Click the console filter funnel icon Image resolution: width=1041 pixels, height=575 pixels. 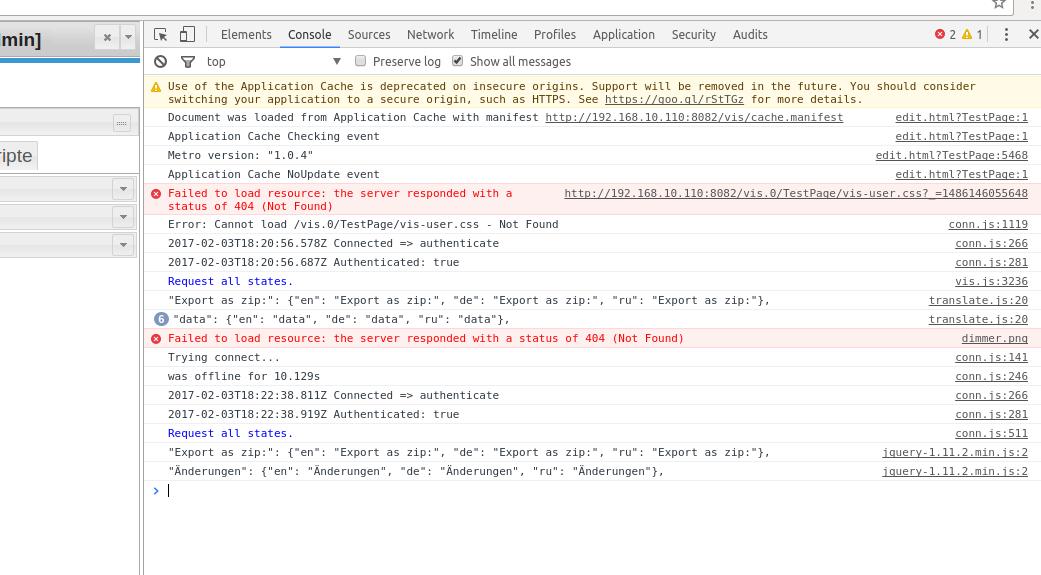pos(187,61)
